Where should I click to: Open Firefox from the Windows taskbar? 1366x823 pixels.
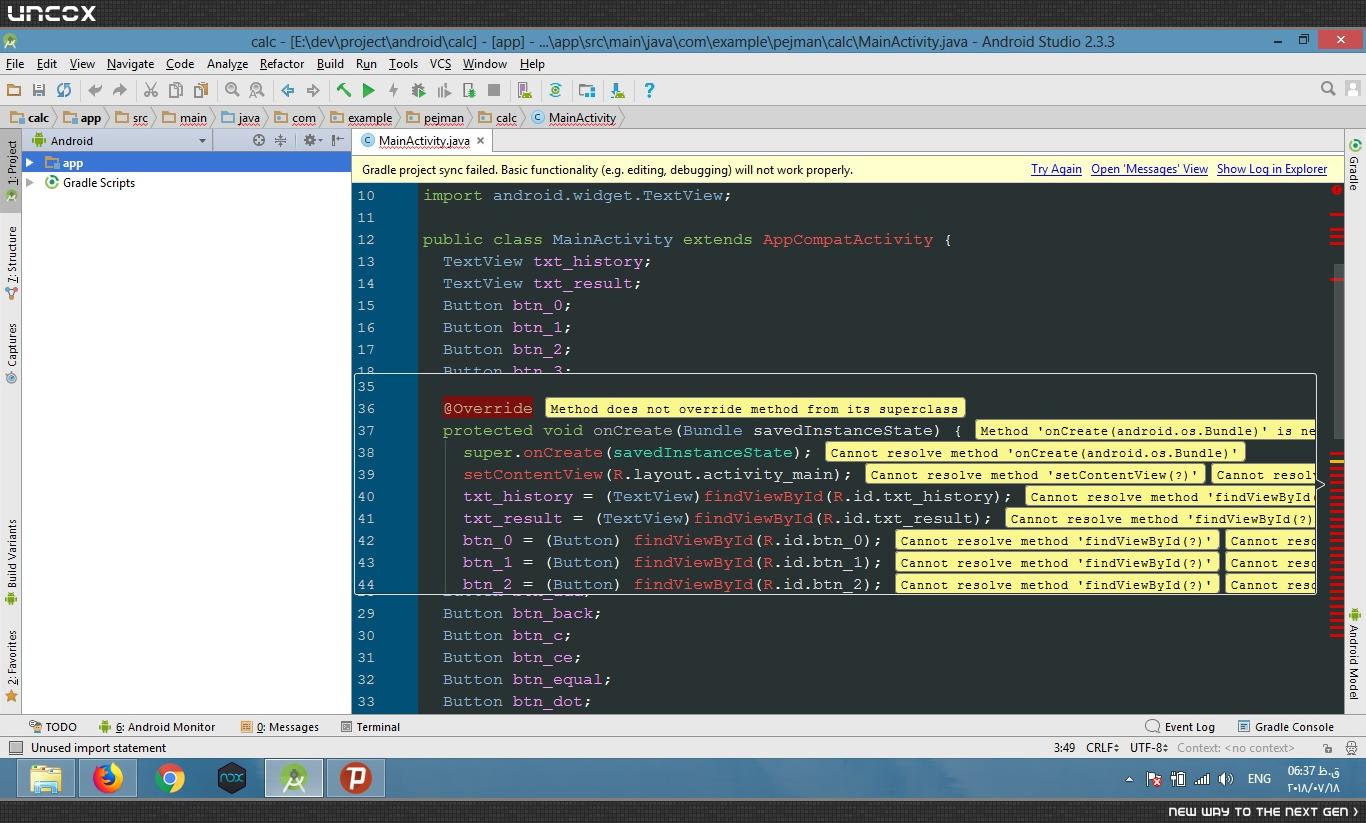click(x=108, y=778)
